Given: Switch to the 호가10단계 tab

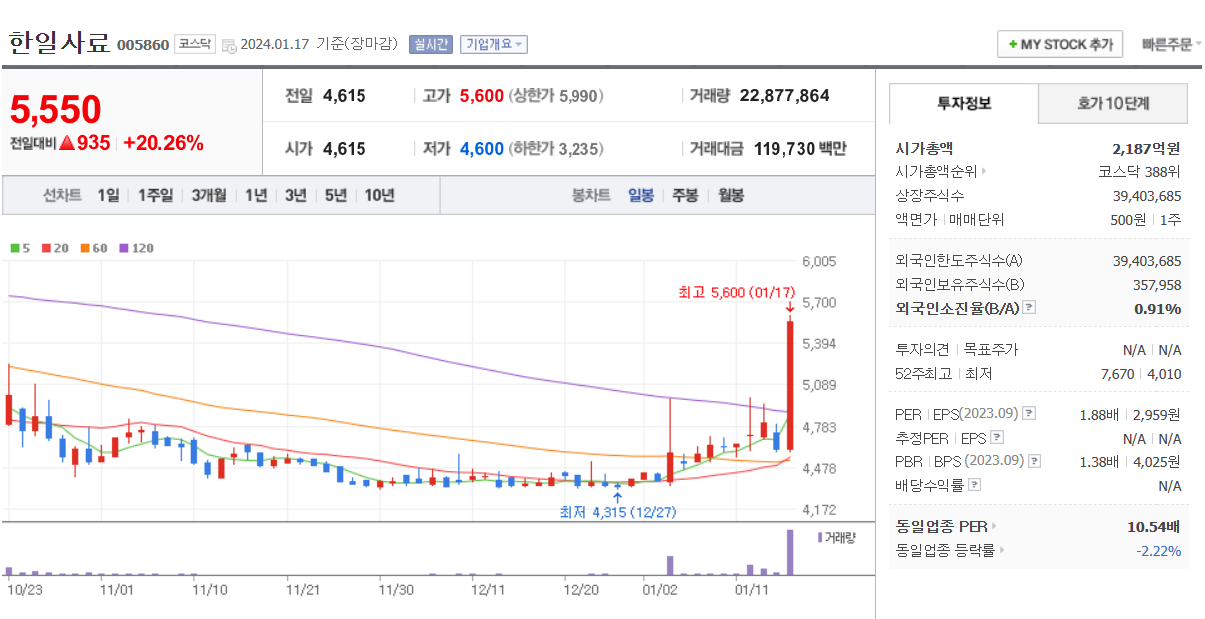Looking at the screenshot, I should click(x=1113, y=103).
